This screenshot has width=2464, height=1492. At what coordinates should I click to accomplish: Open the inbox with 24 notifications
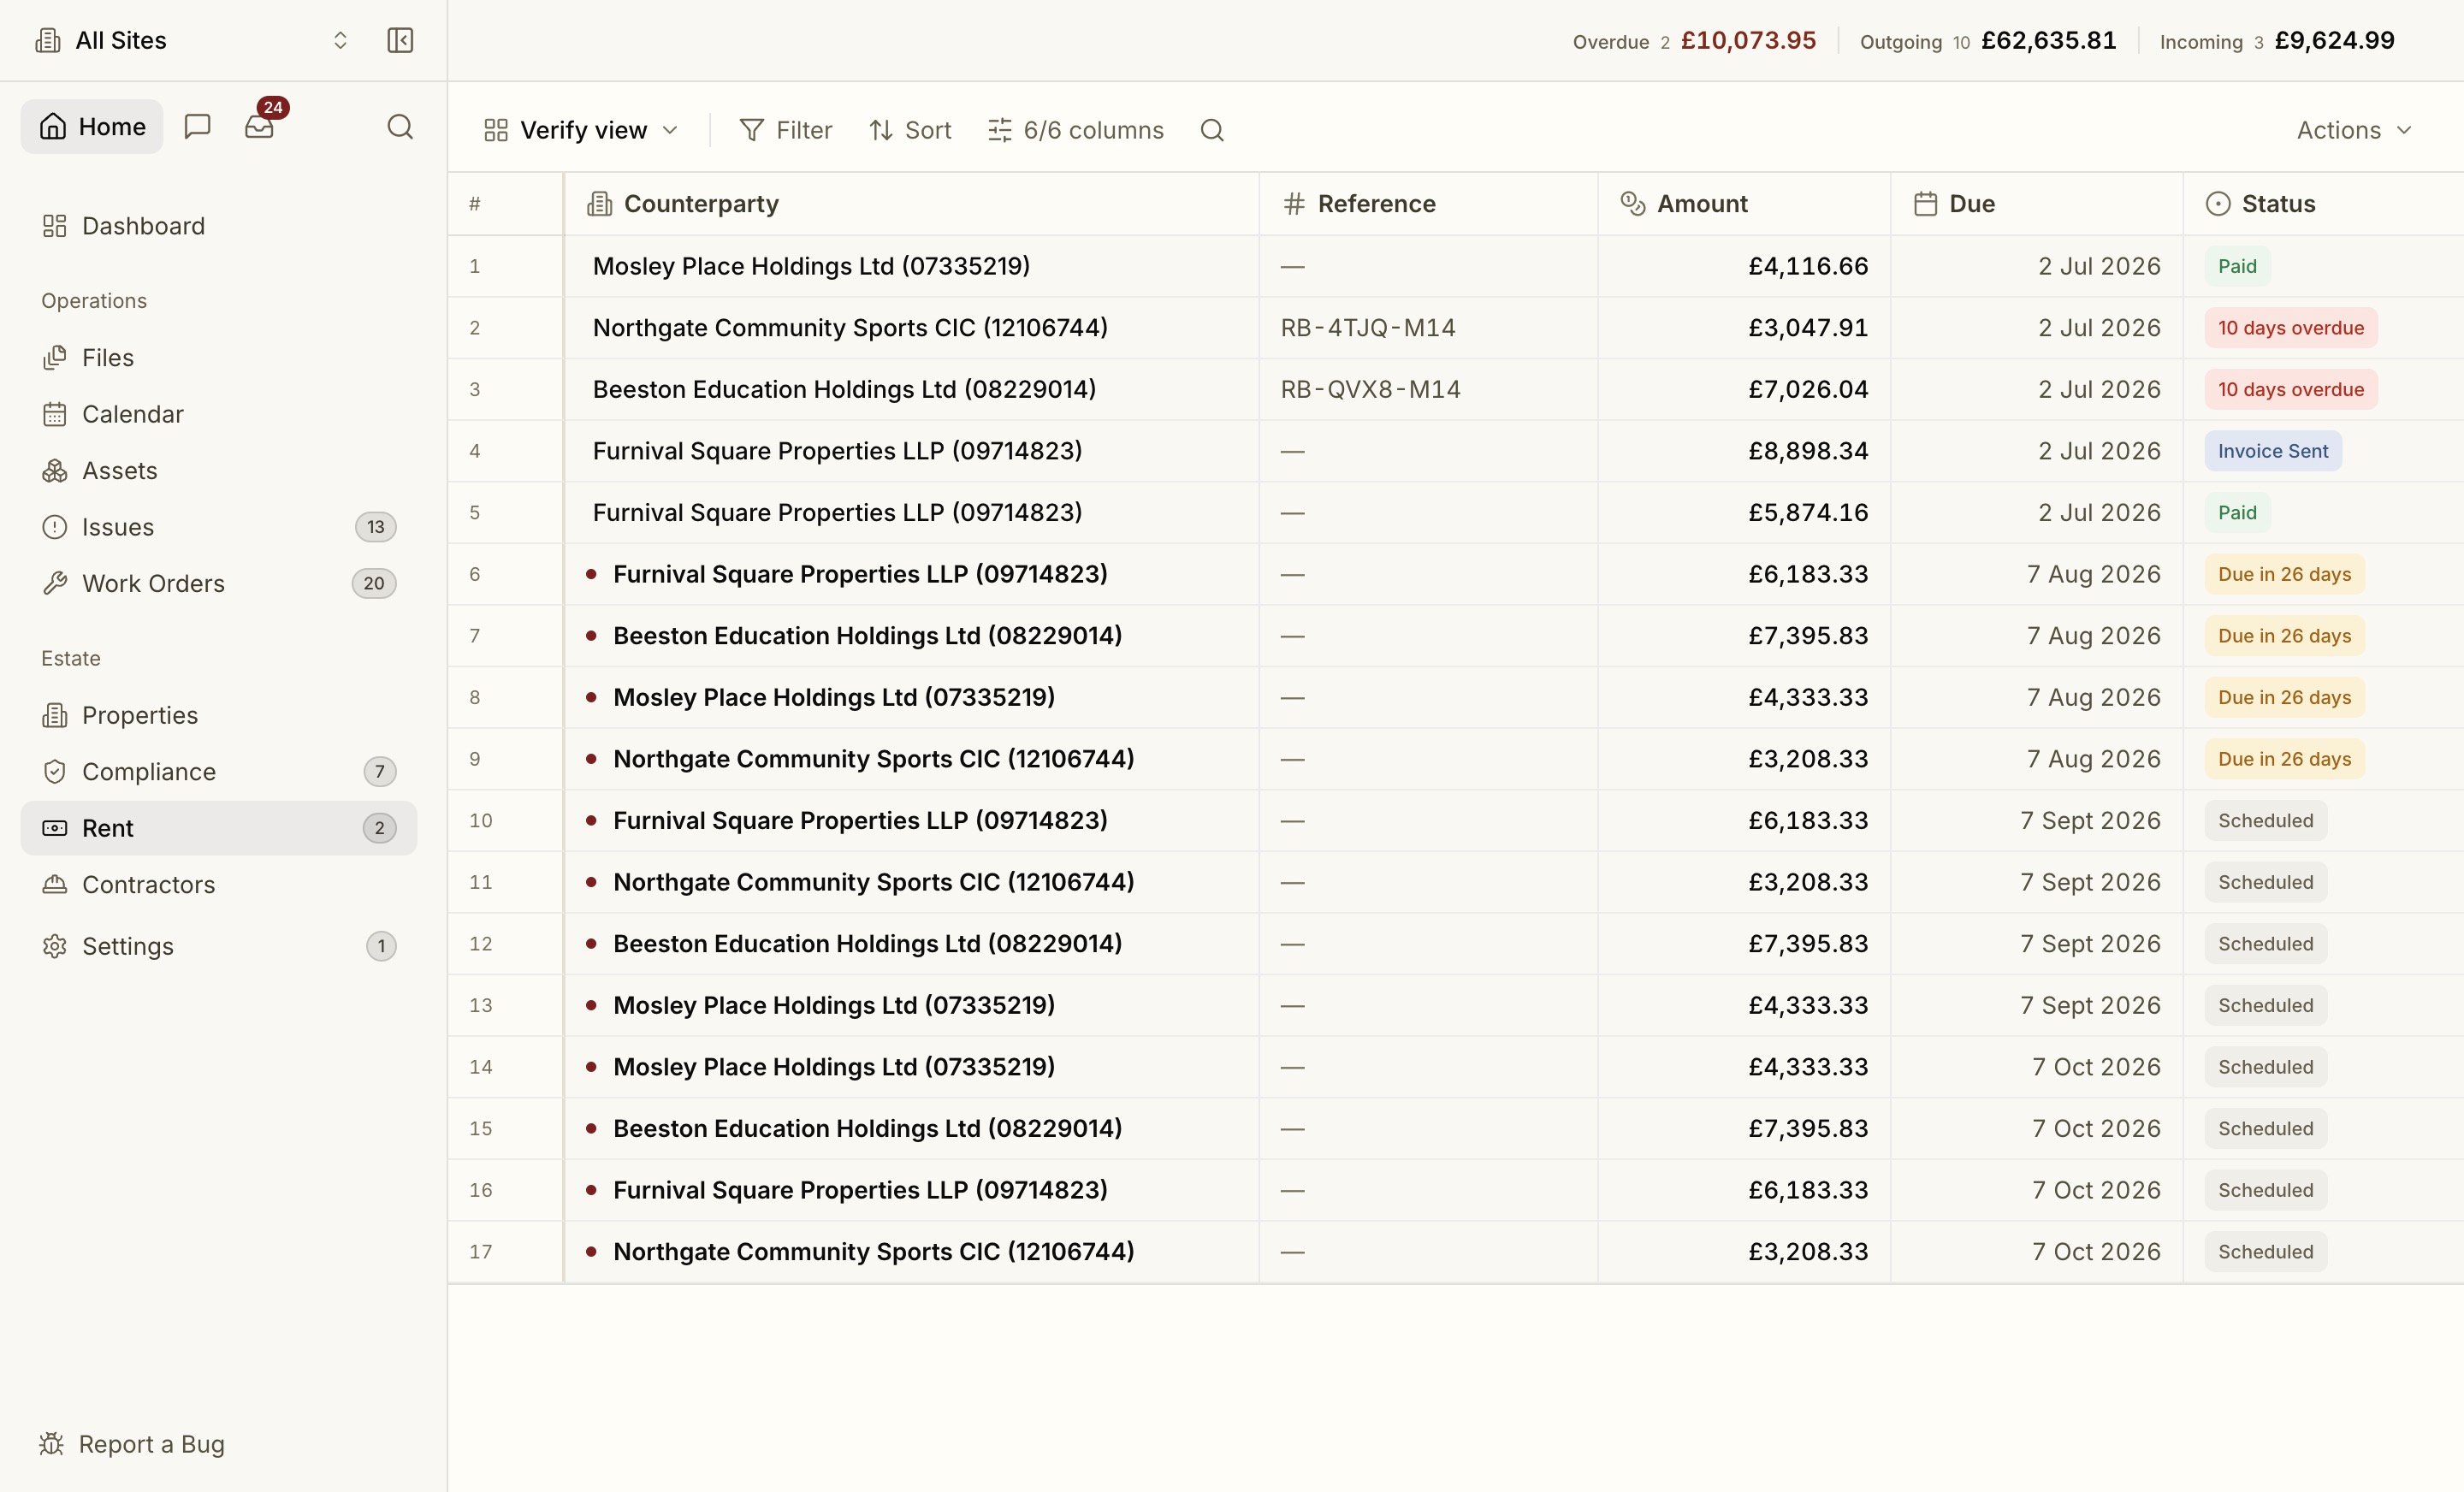[x=259, y=126]
